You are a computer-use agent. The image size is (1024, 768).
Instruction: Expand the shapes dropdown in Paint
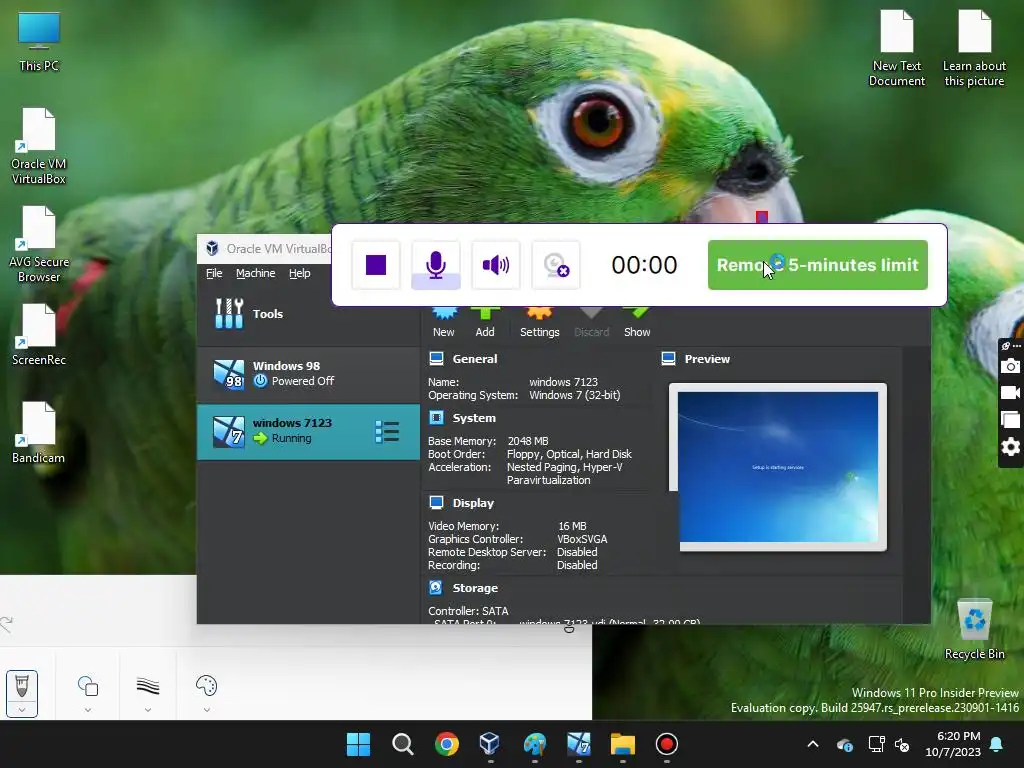click(88, 710)
